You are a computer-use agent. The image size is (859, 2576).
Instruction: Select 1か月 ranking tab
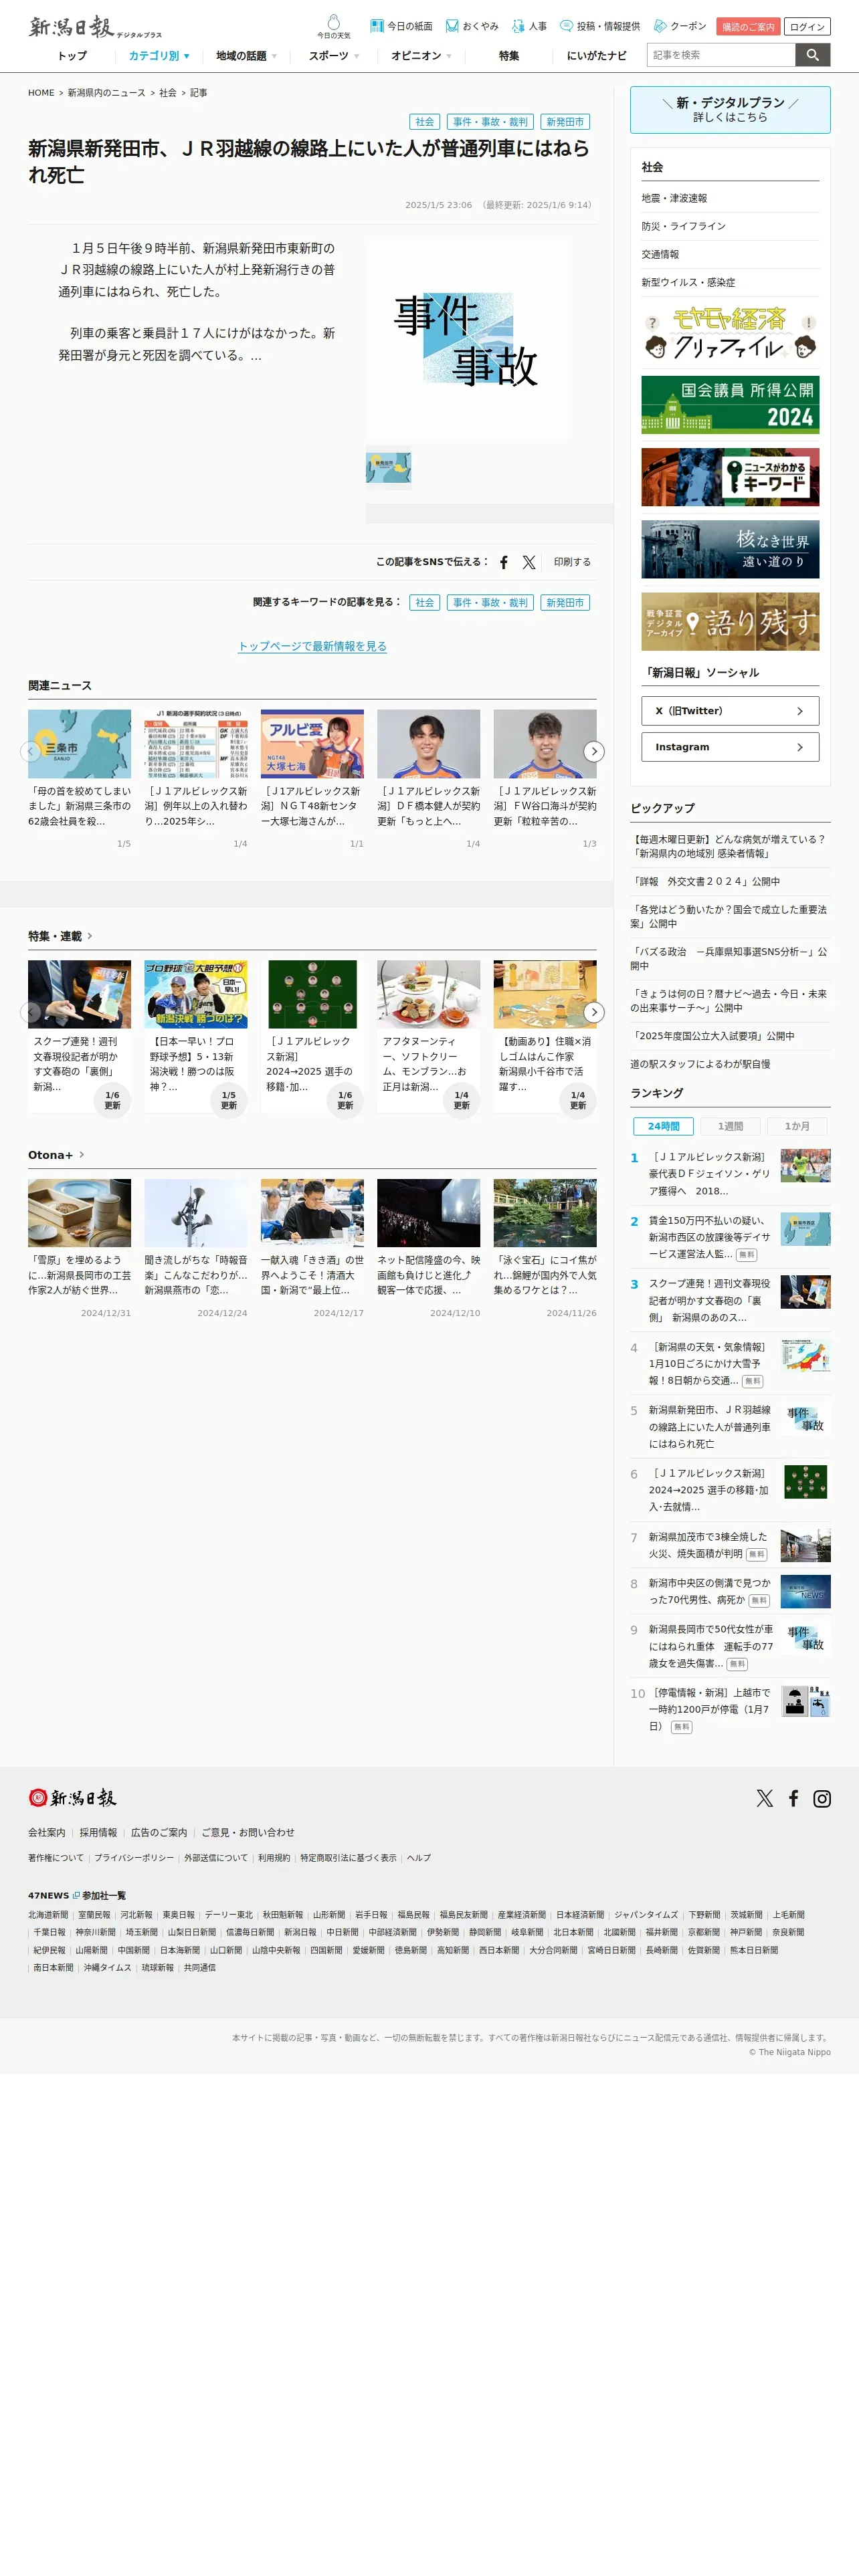[797, 1126]
